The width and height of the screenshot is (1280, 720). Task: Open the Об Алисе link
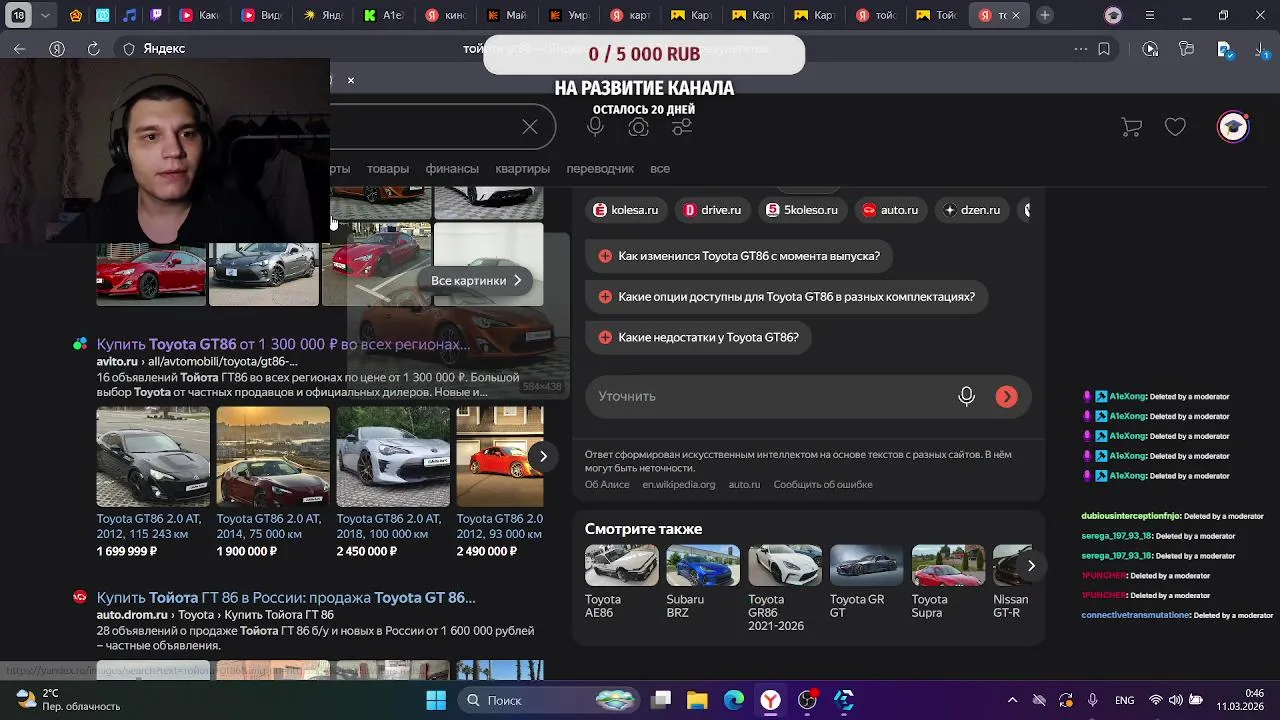coord(607,485)
